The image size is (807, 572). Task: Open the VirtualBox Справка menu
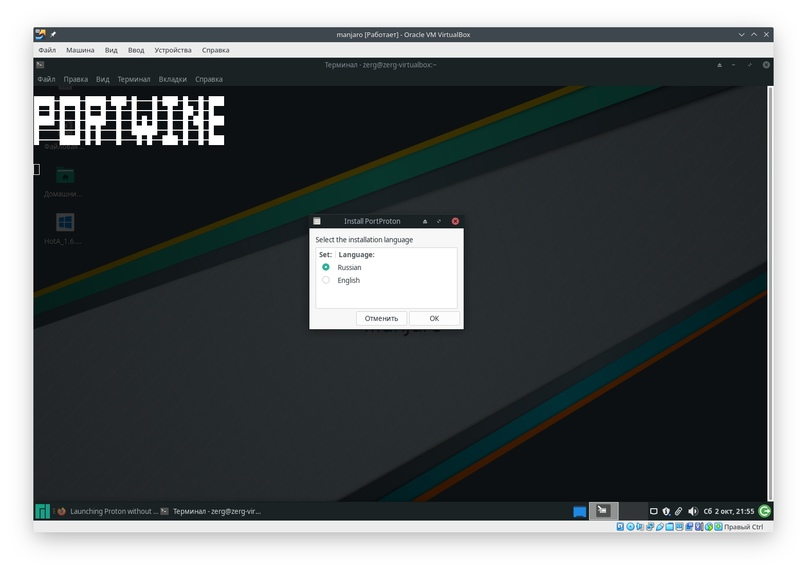[215, 50]
